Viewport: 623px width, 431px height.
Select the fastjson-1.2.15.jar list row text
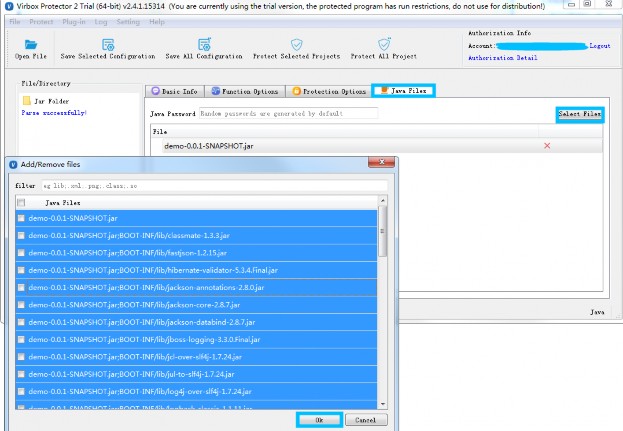(128, 253)
